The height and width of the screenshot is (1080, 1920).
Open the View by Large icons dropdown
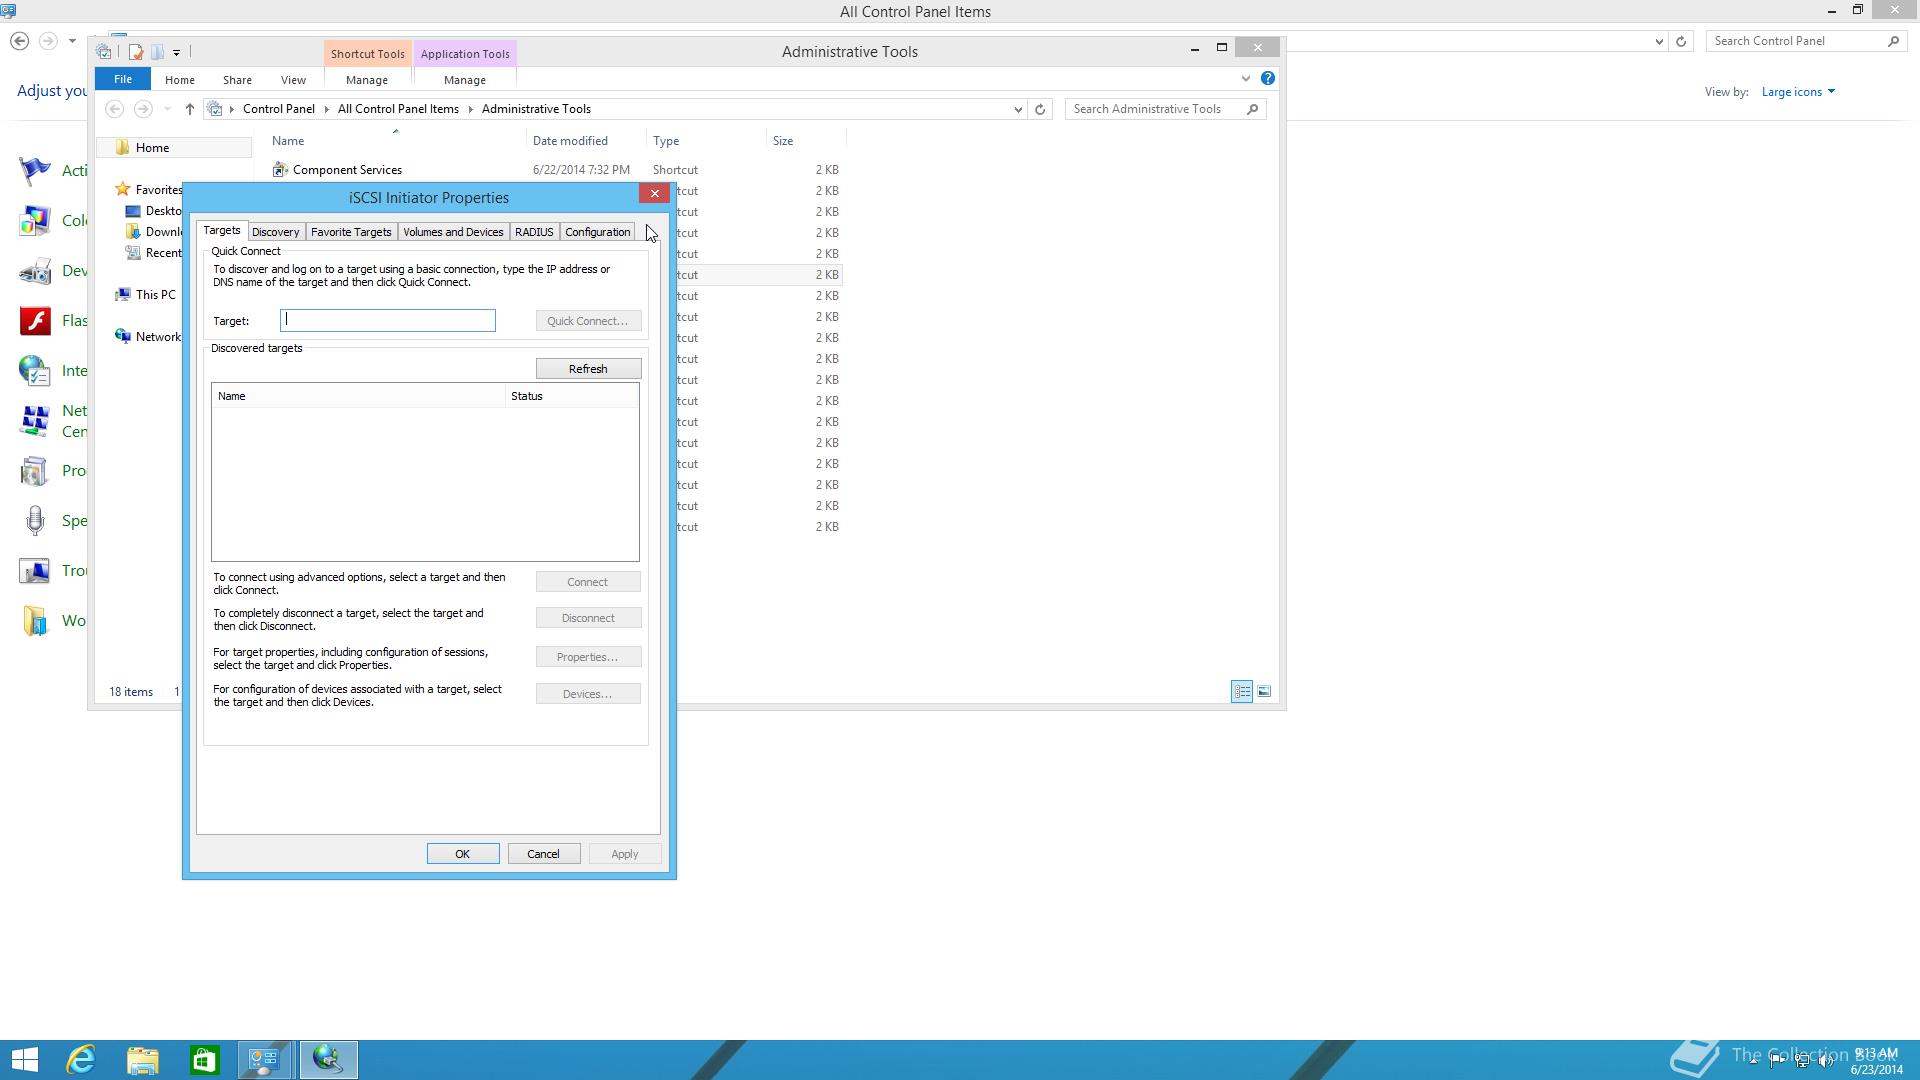(x=1798, y=92)
